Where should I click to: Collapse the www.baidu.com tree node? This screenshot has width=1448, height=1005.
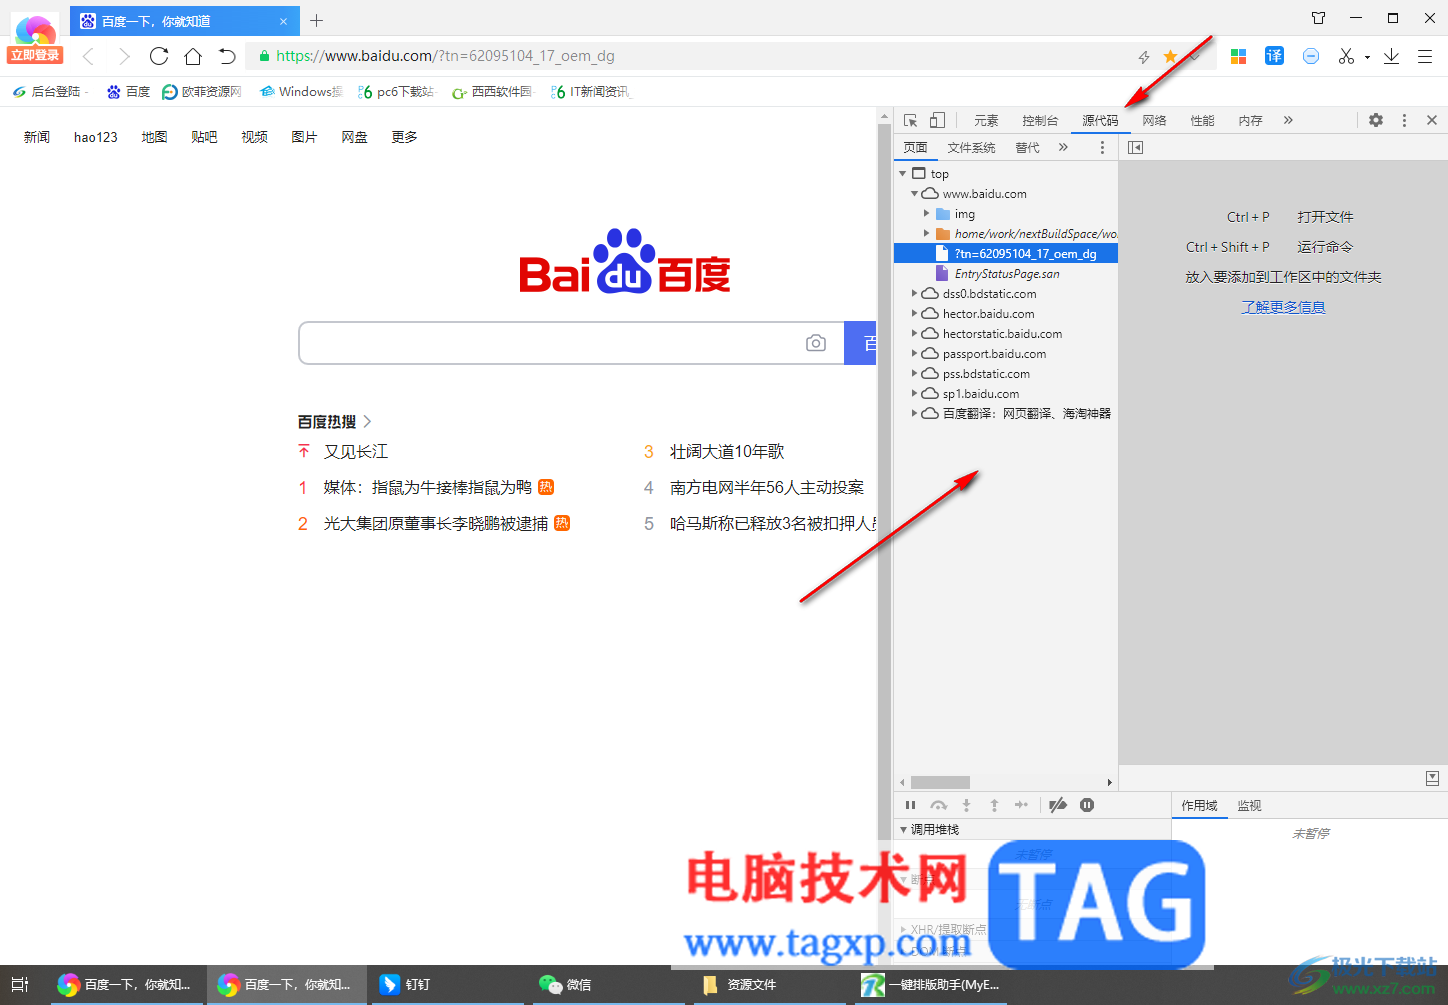point(914,194)
